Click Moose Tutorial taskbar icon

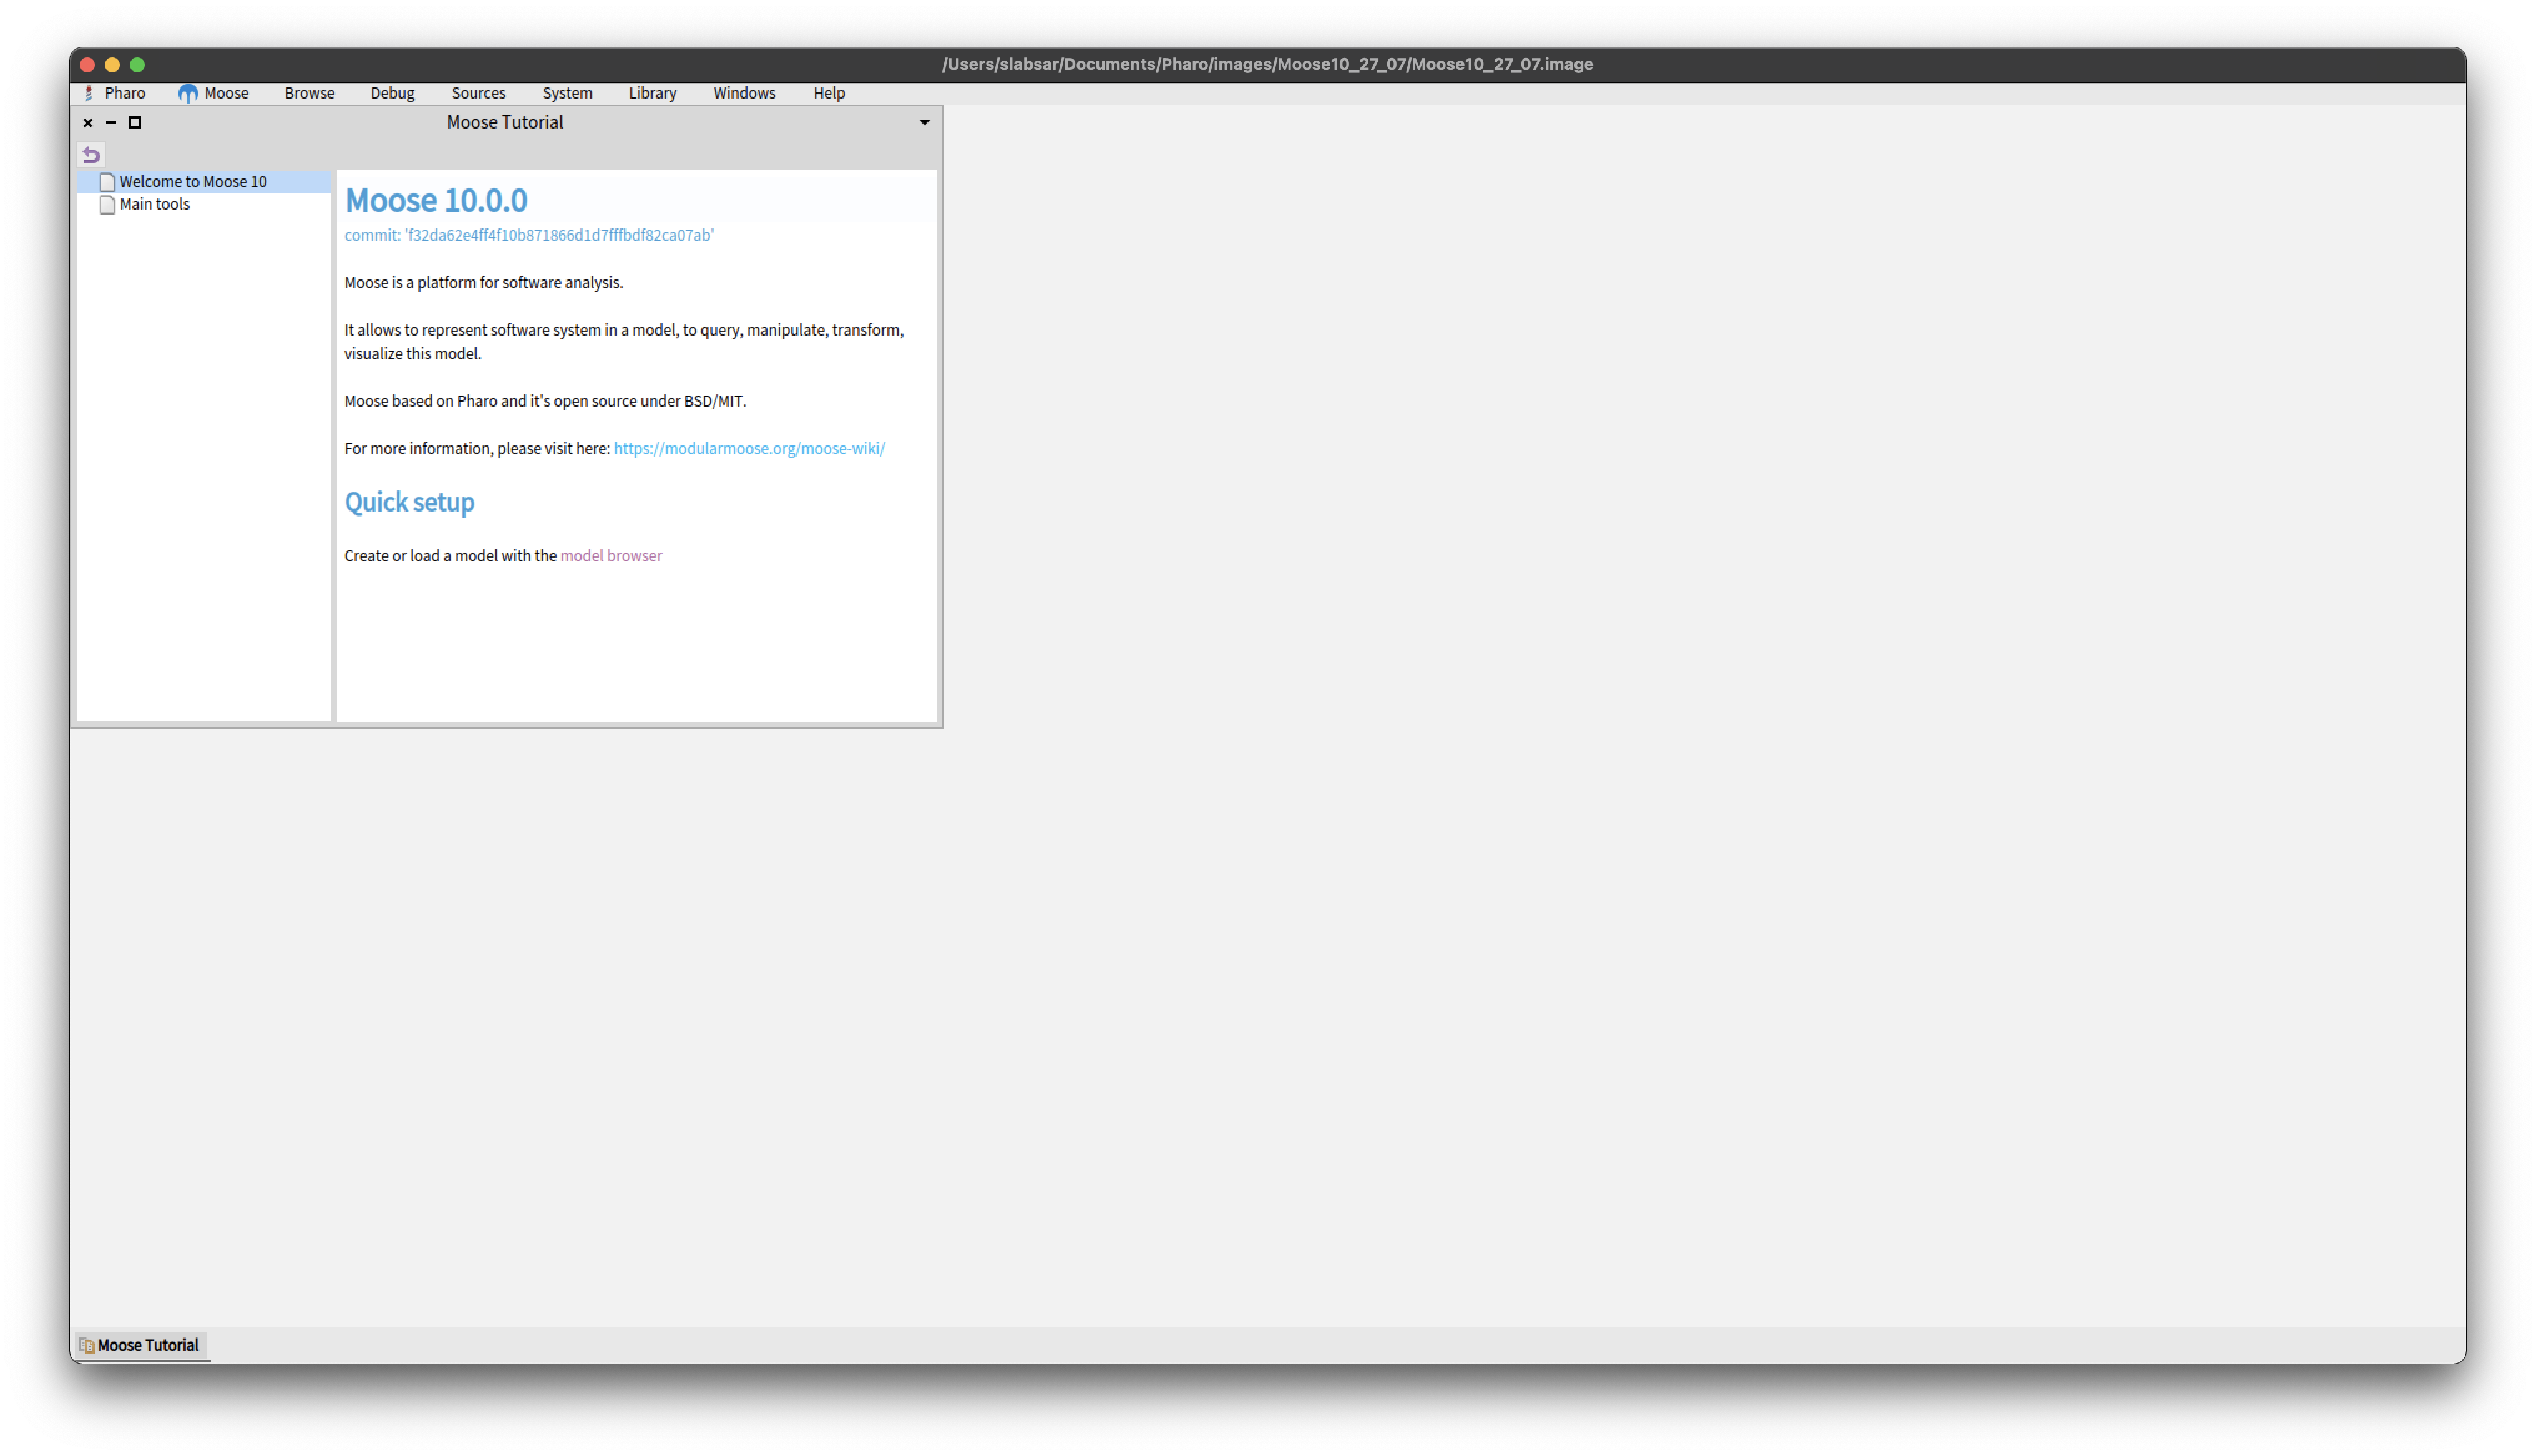click(87, 1345)
